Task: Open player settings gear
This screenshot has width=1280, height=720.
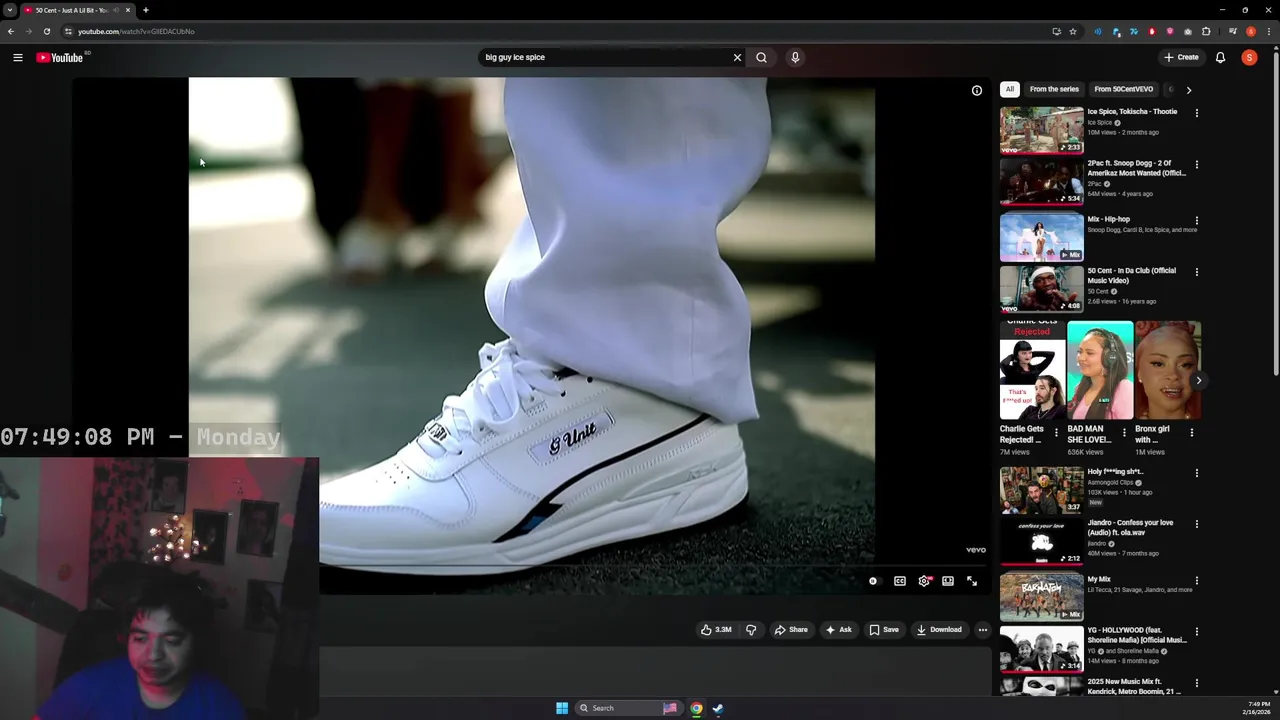Action: tap(924, 581)
